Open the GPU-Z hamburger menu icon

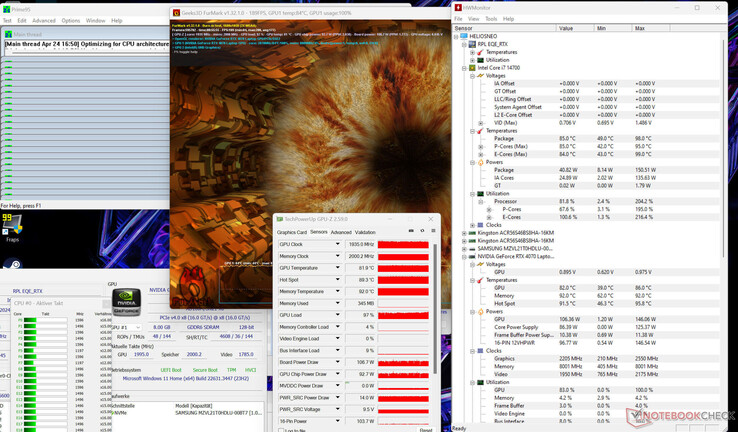(x=433, y=231)
